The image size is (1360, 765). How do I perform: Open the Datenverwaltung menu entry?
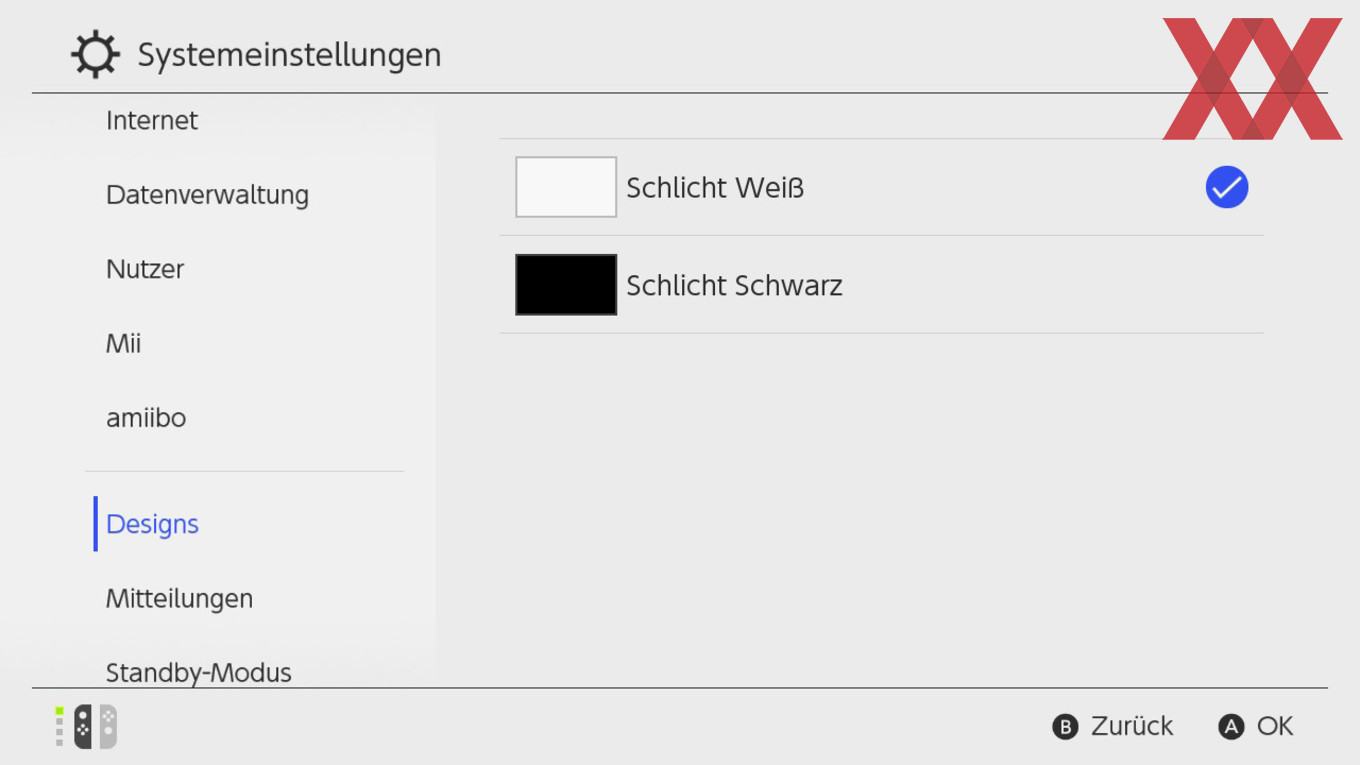207,195
